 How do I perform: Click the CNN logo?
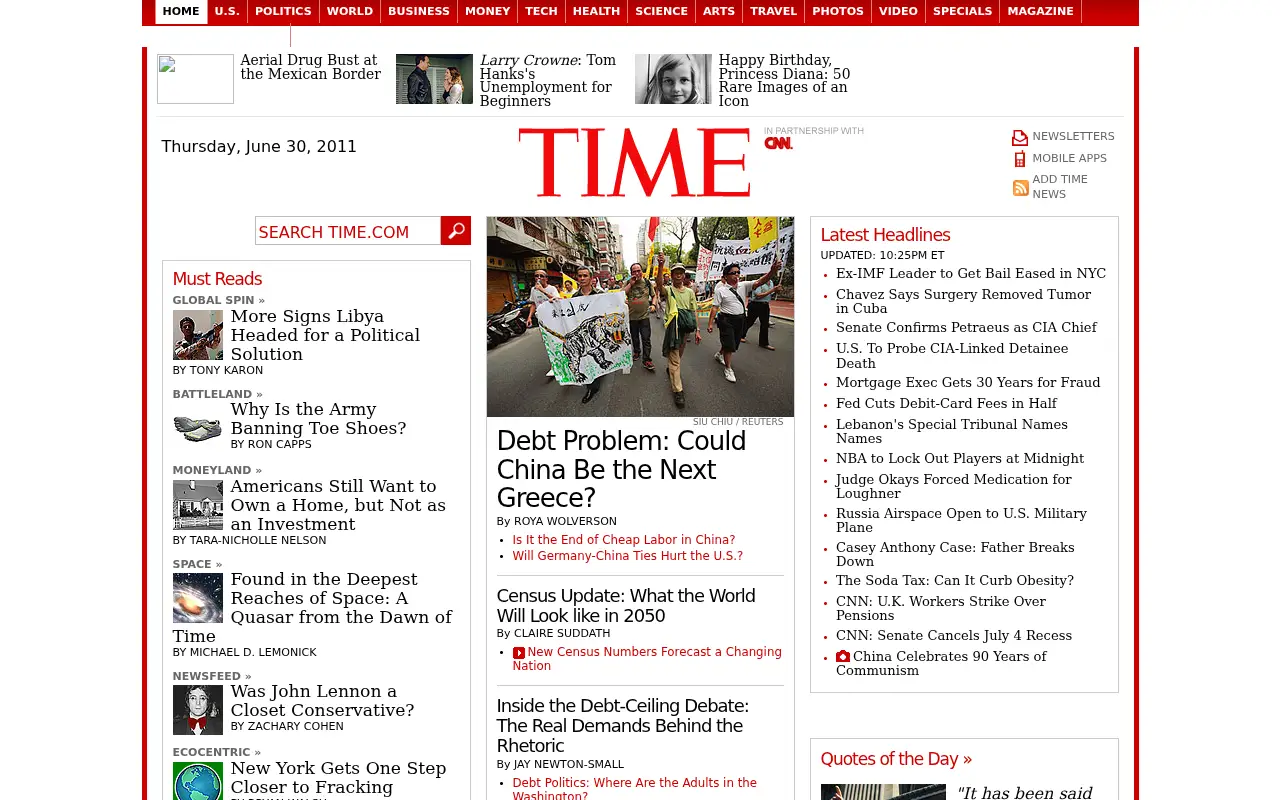(778, 143)
